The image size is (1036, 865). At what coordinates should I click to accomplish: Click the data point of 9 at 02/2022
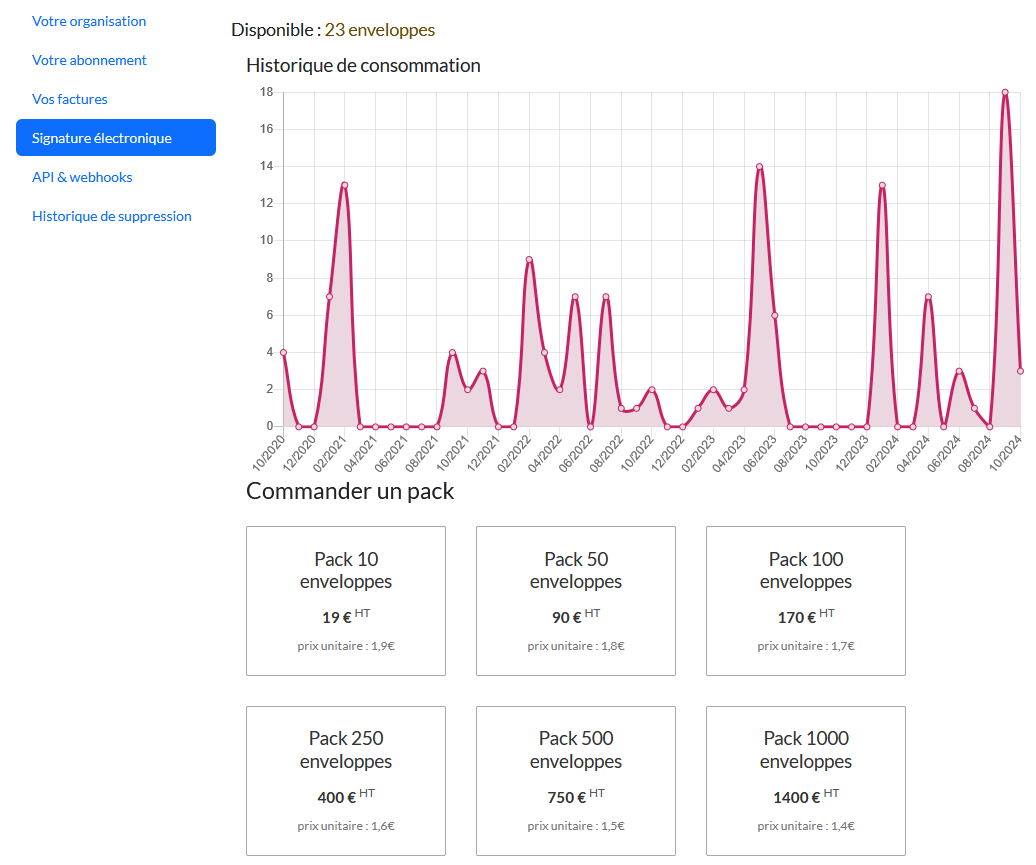[x=529, y=259]
